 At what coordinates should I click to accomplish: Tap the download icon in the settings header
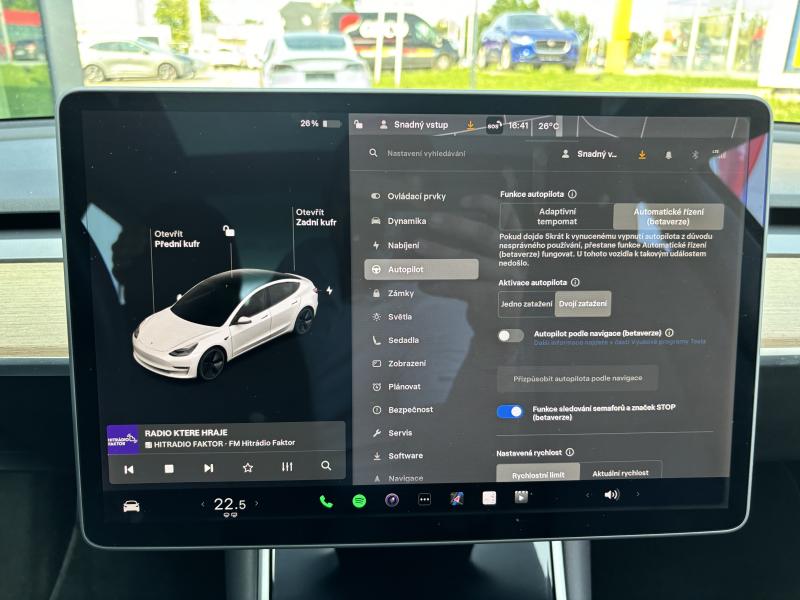pos(642,155)
